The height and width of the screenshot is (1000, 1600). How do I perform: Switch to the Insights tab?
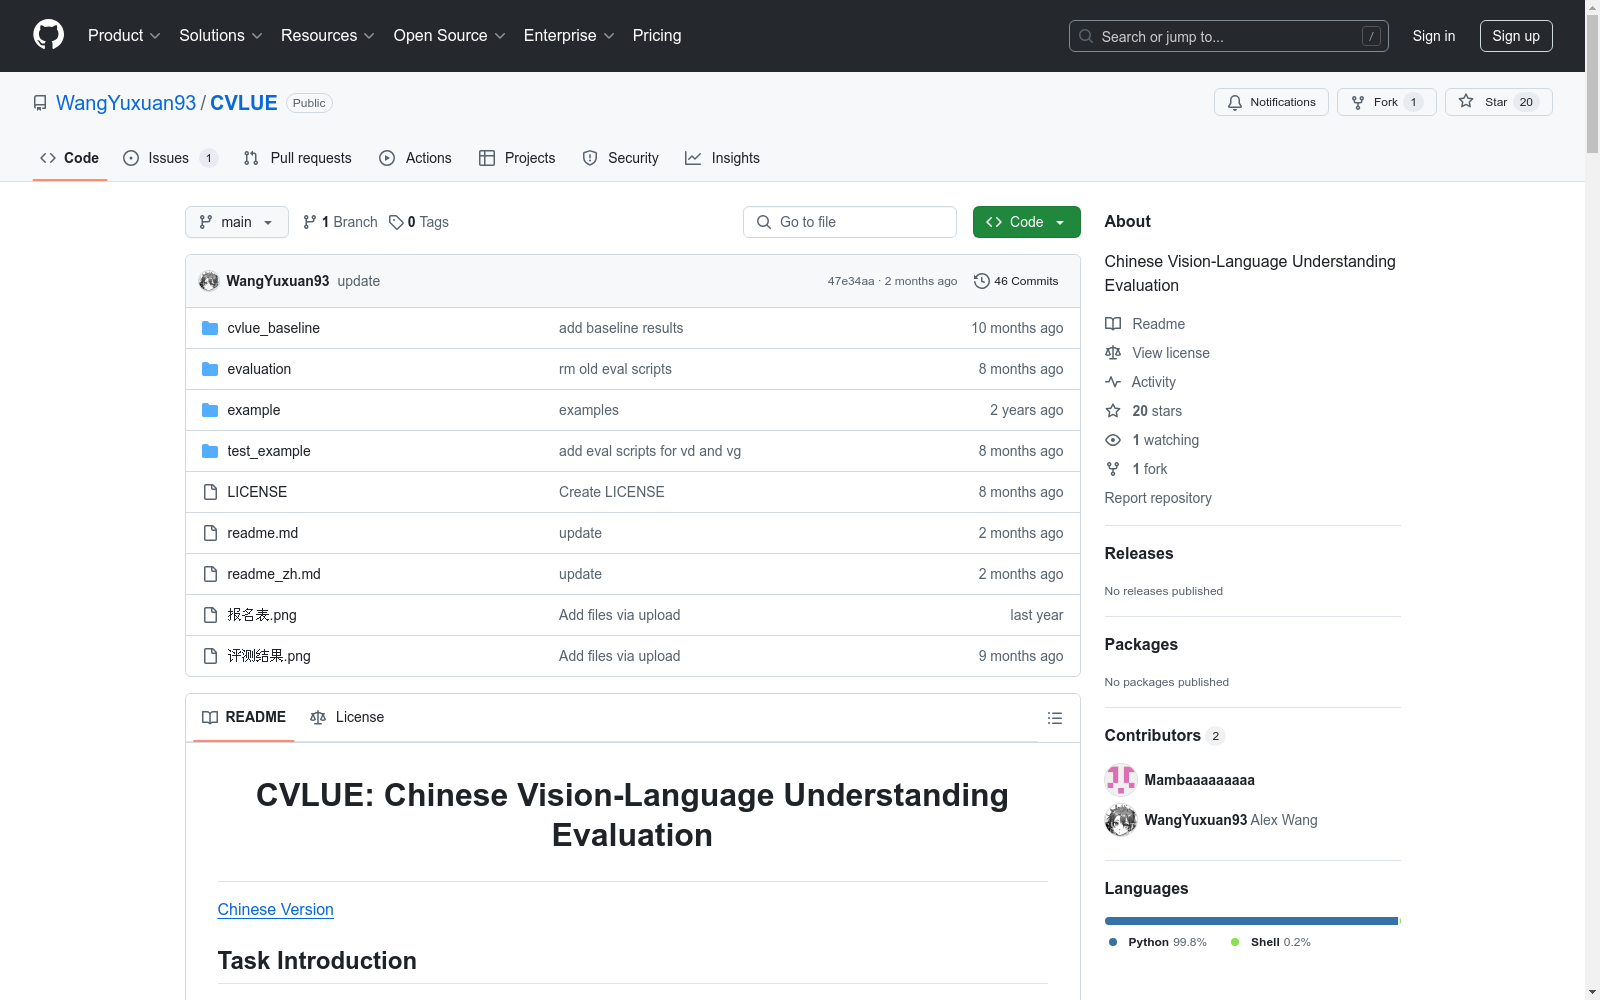click(x=722, y=158)
